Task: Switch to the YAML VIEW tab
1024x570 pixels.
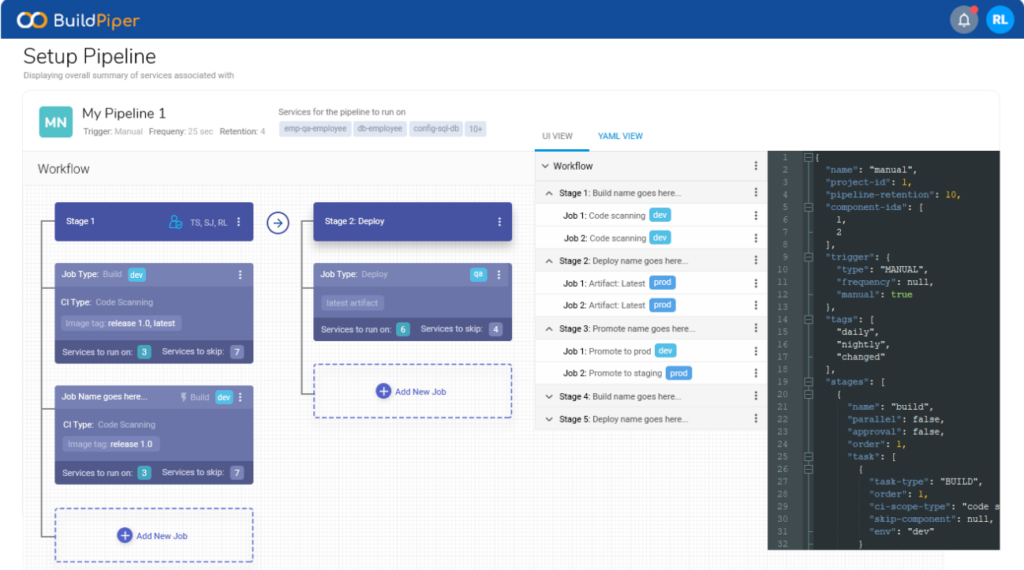Action: [620, 136]
